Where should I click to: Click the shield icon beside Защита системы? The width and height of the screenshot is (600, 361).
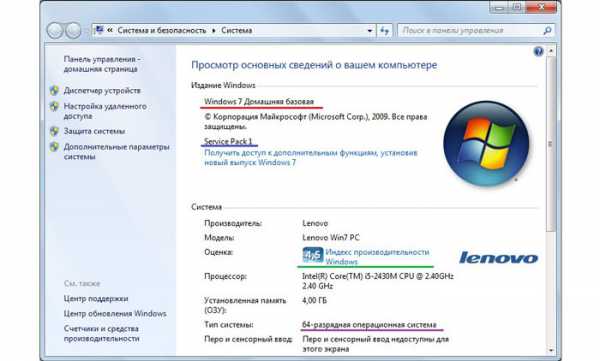point(54,131)
